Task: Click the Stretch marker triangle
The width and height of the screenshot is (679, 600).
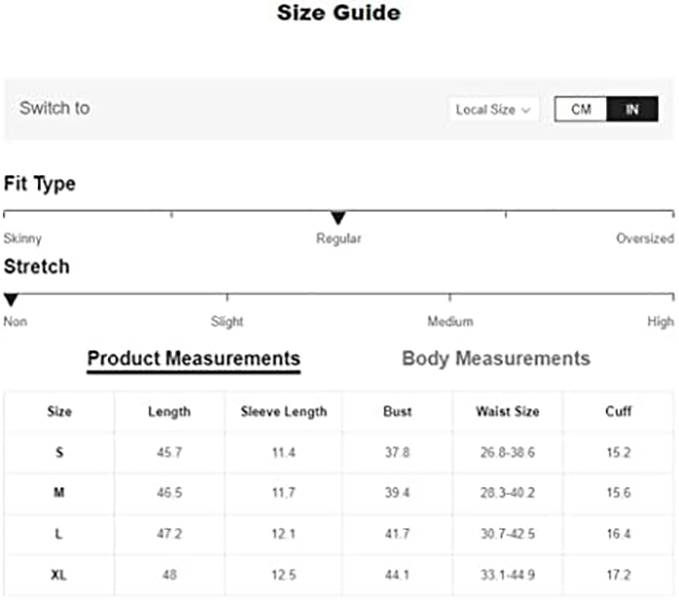Action: (x=11, y=300)
